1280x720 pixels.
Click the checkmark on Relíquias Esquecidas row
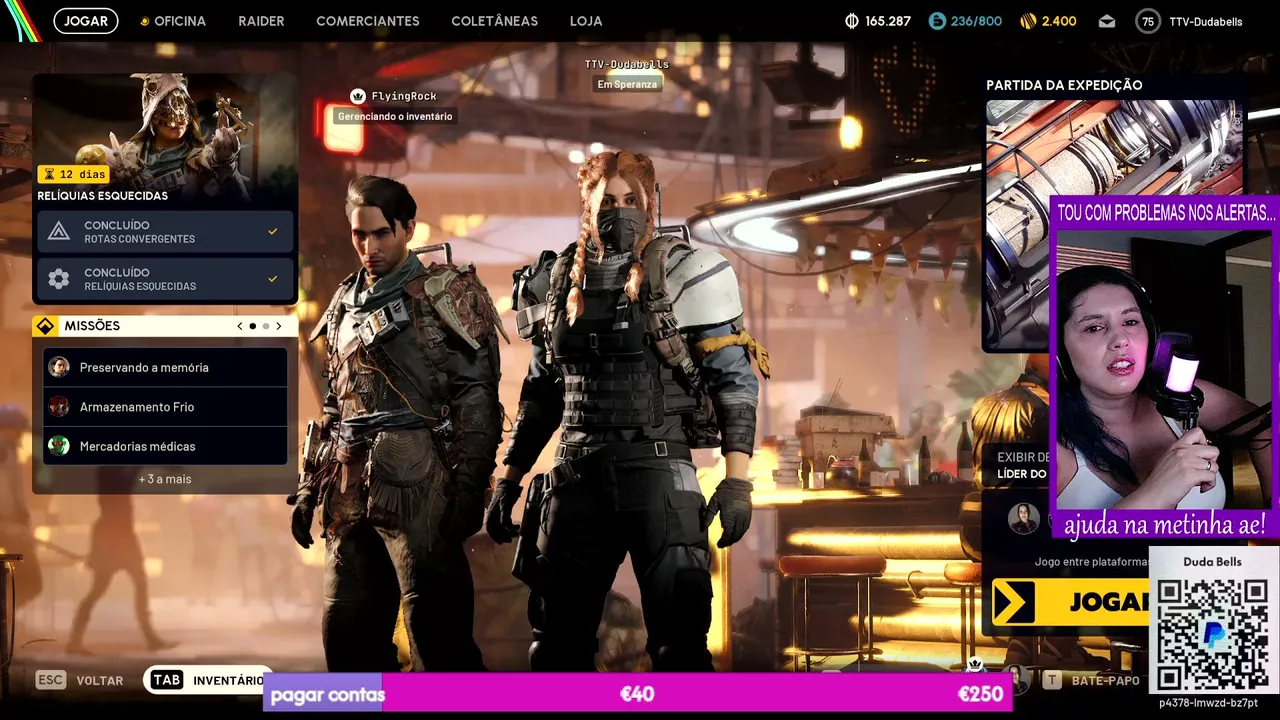coord(272,279)
